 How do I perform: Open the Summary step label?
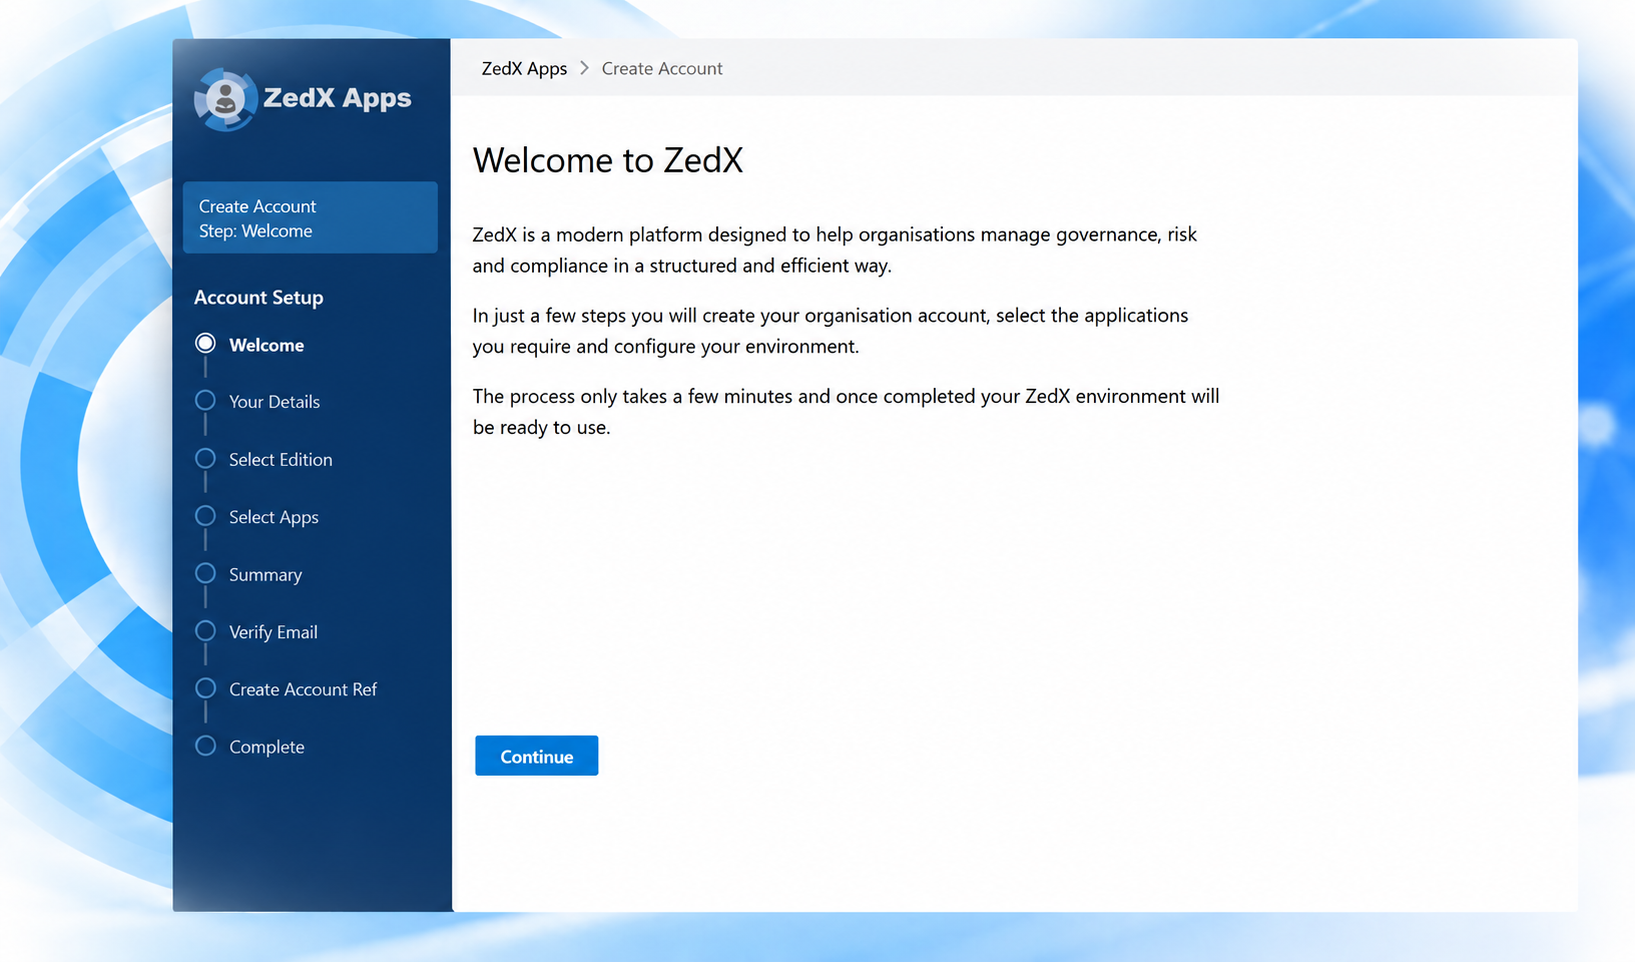coord(265,575)
